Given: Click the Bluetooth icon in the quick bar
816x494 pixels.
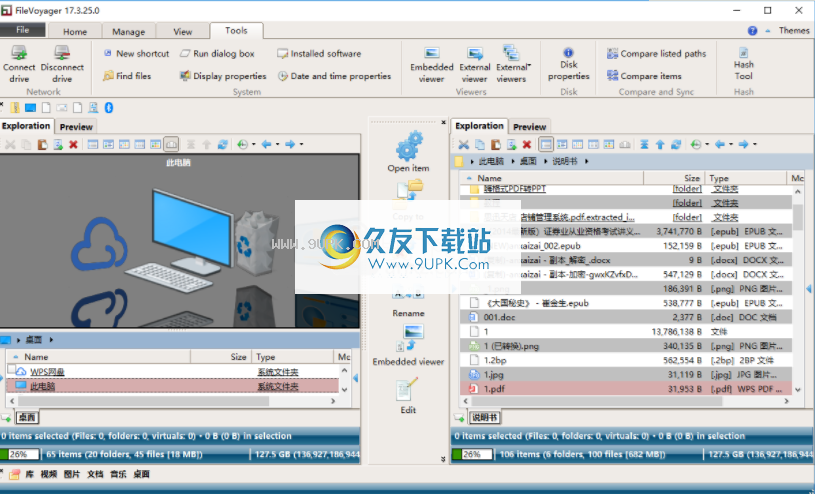Looking at the screenshot, I should point(109,108).
